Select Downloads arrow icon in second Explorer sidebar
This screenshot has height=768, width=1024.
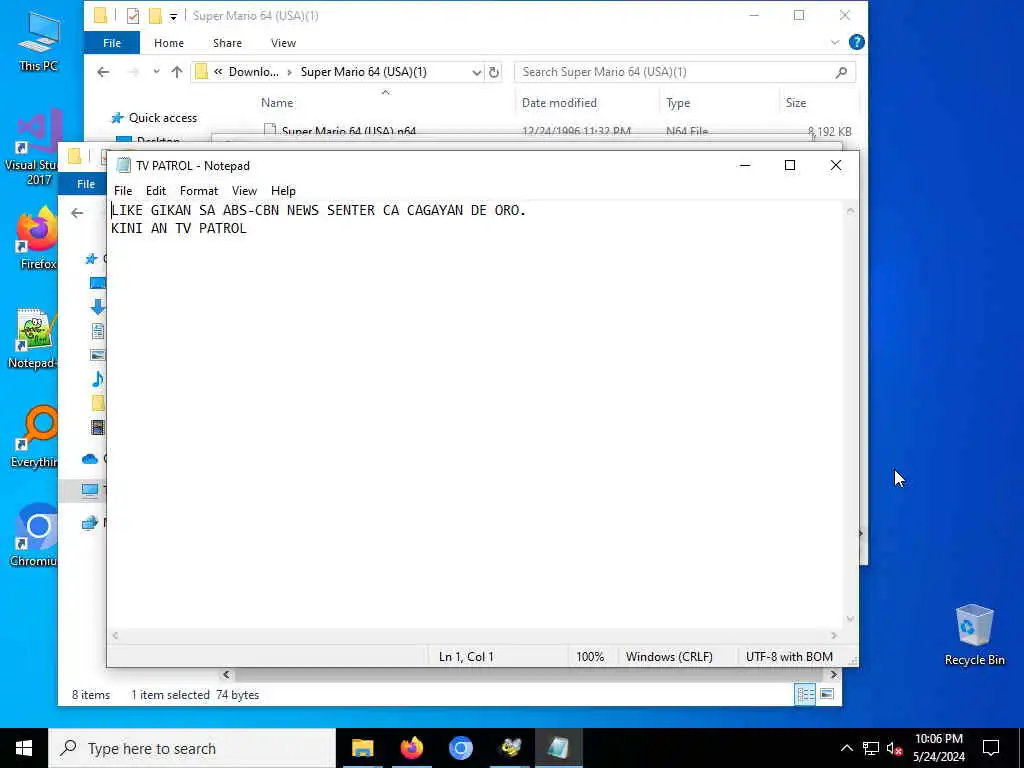pyautogui.click(x=98, y=307)
